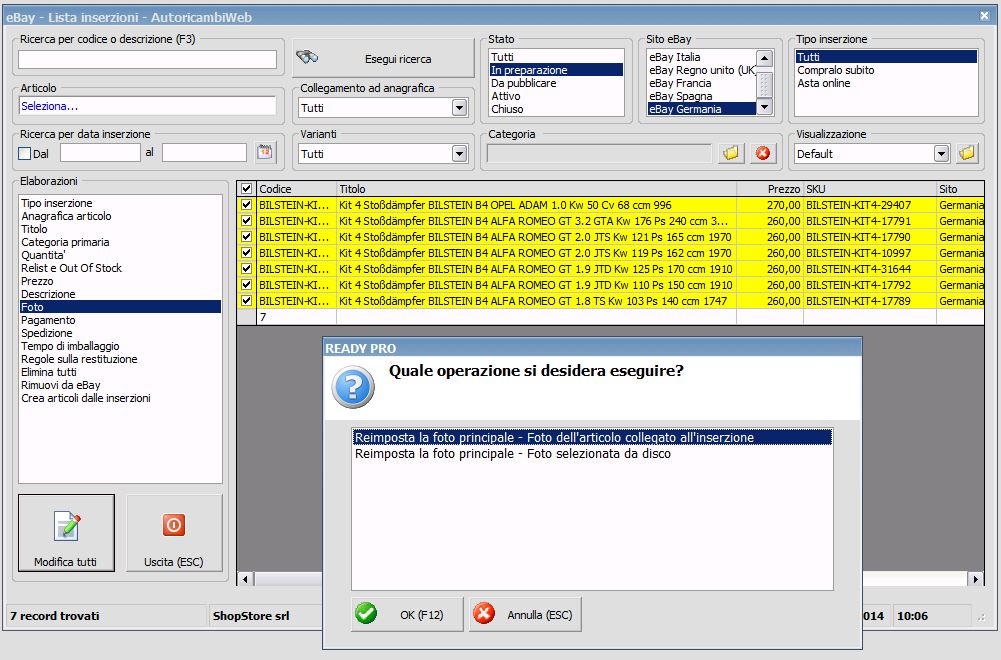The image size is (1001, 660).
Task: Open the Collegamento ad anagrafica dropdown
Action: point(460,108)
